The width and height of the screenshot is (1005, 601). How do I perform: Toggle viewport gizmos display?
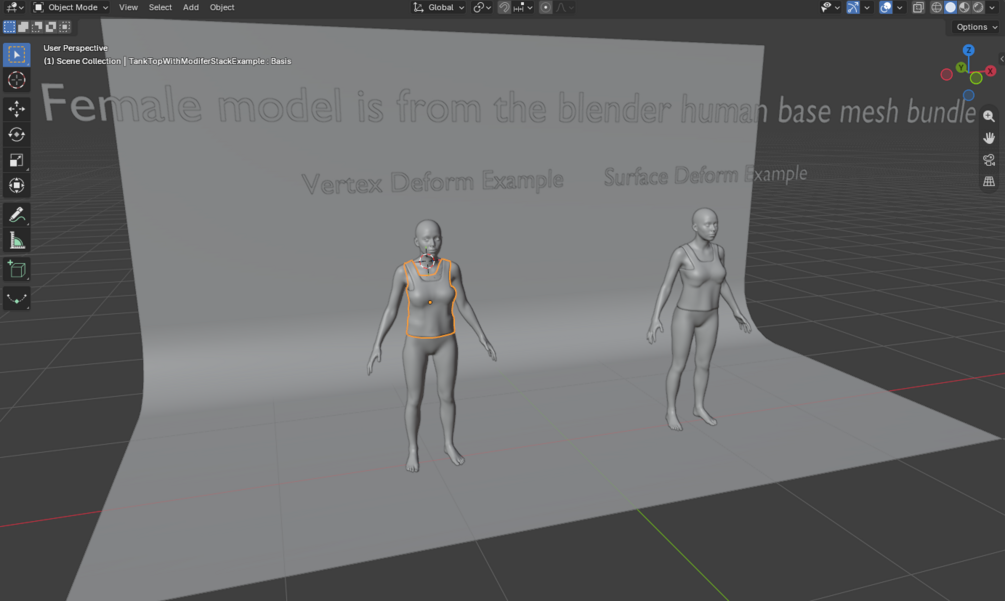coord(853,7)
